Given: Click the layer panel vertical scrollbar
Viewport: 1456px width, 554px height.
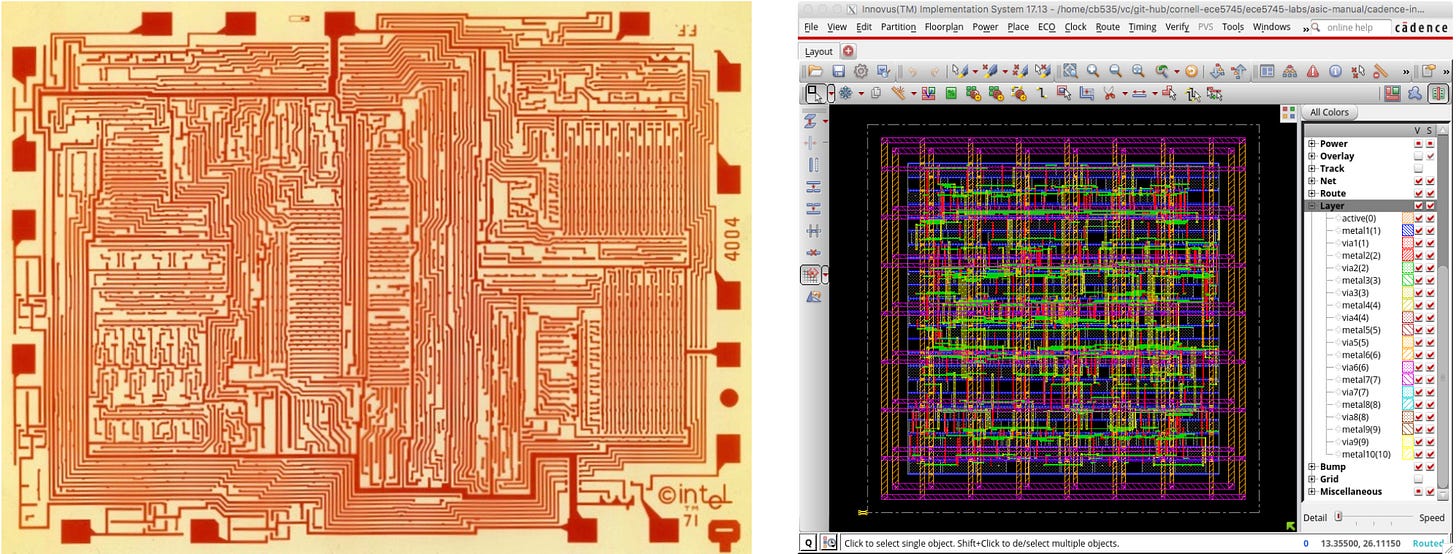Looking at the screenshot, I should point(1443,315).
